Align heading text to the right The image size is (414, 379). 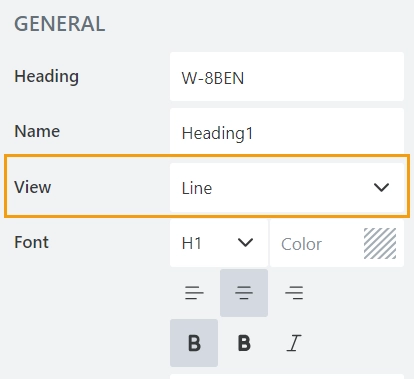coord(294,293)
